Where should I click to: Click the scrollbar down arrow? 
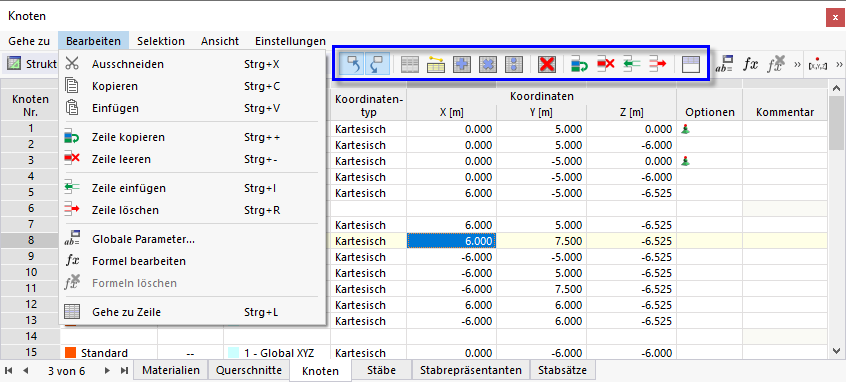tap(837, 351)
